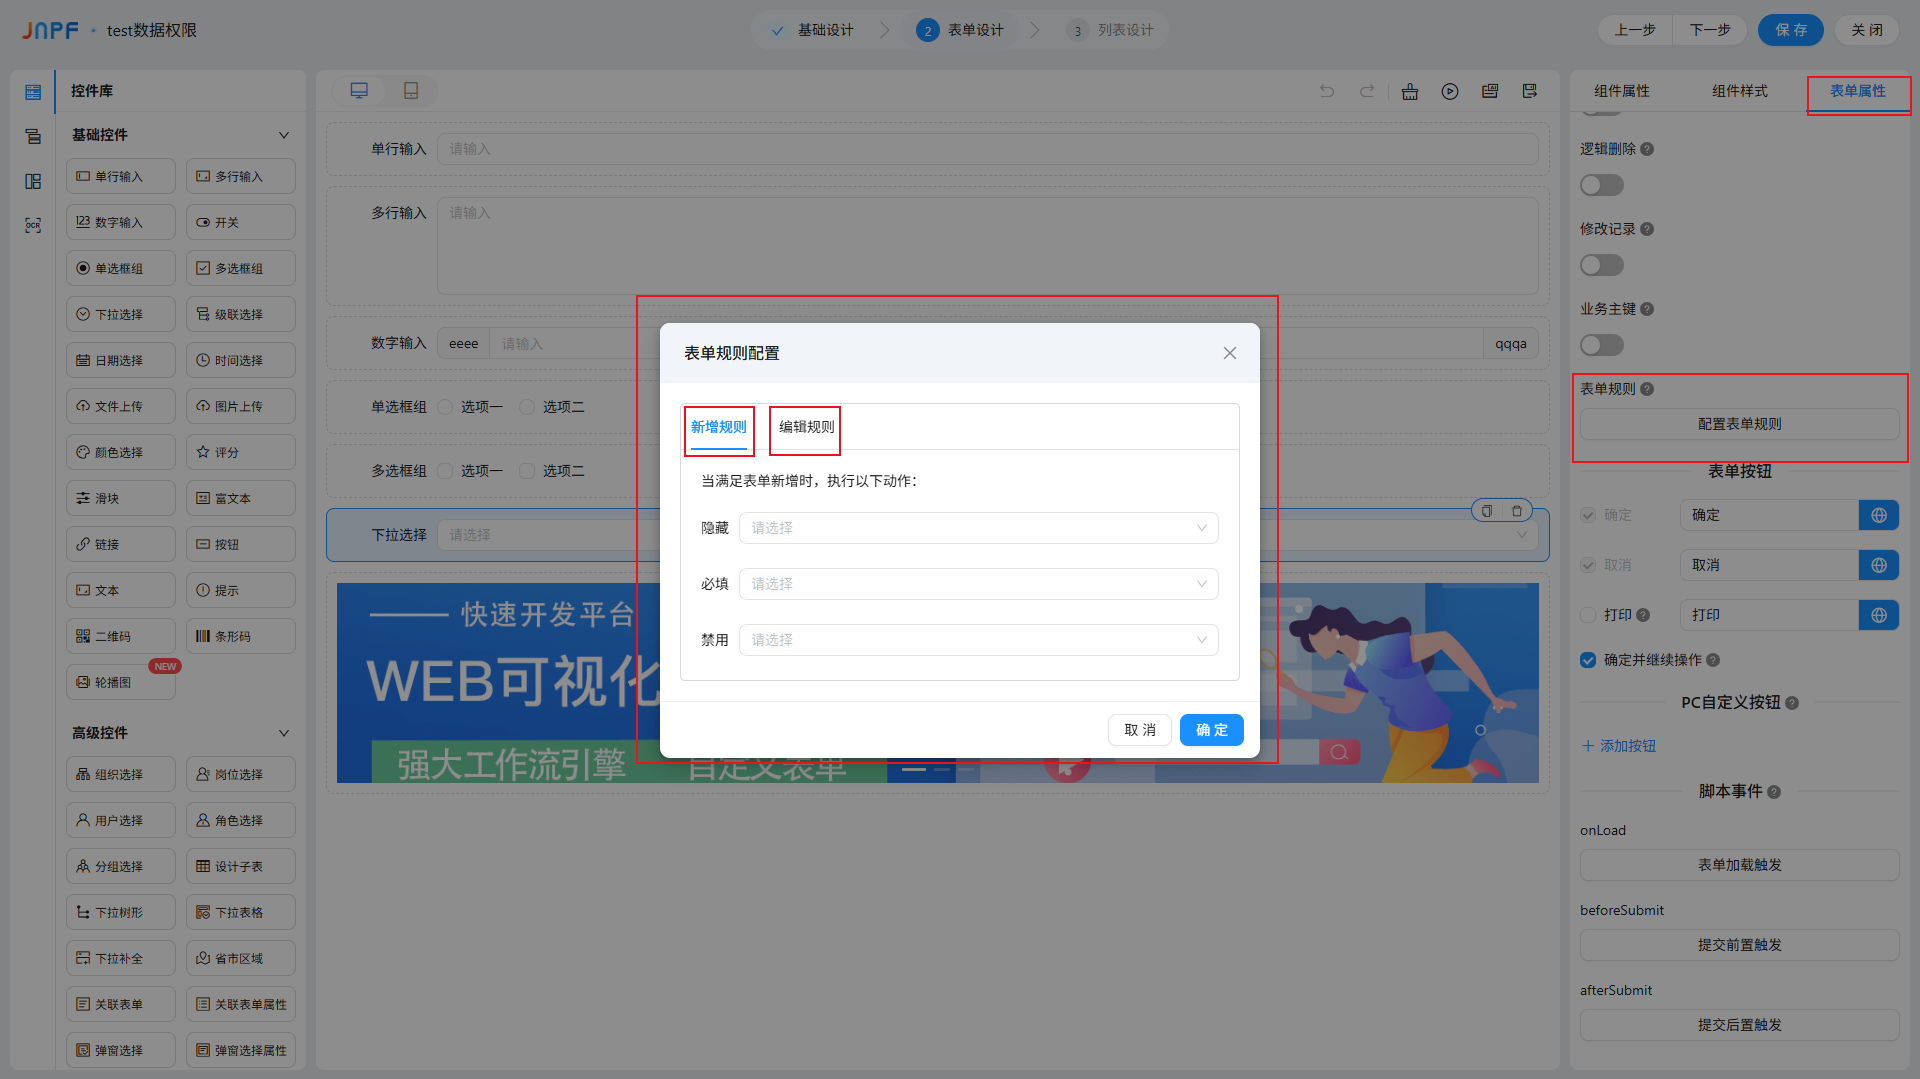Open form preview via the play icon
Viewport: 1920px width, 1079px height.
coord(1450,91)
